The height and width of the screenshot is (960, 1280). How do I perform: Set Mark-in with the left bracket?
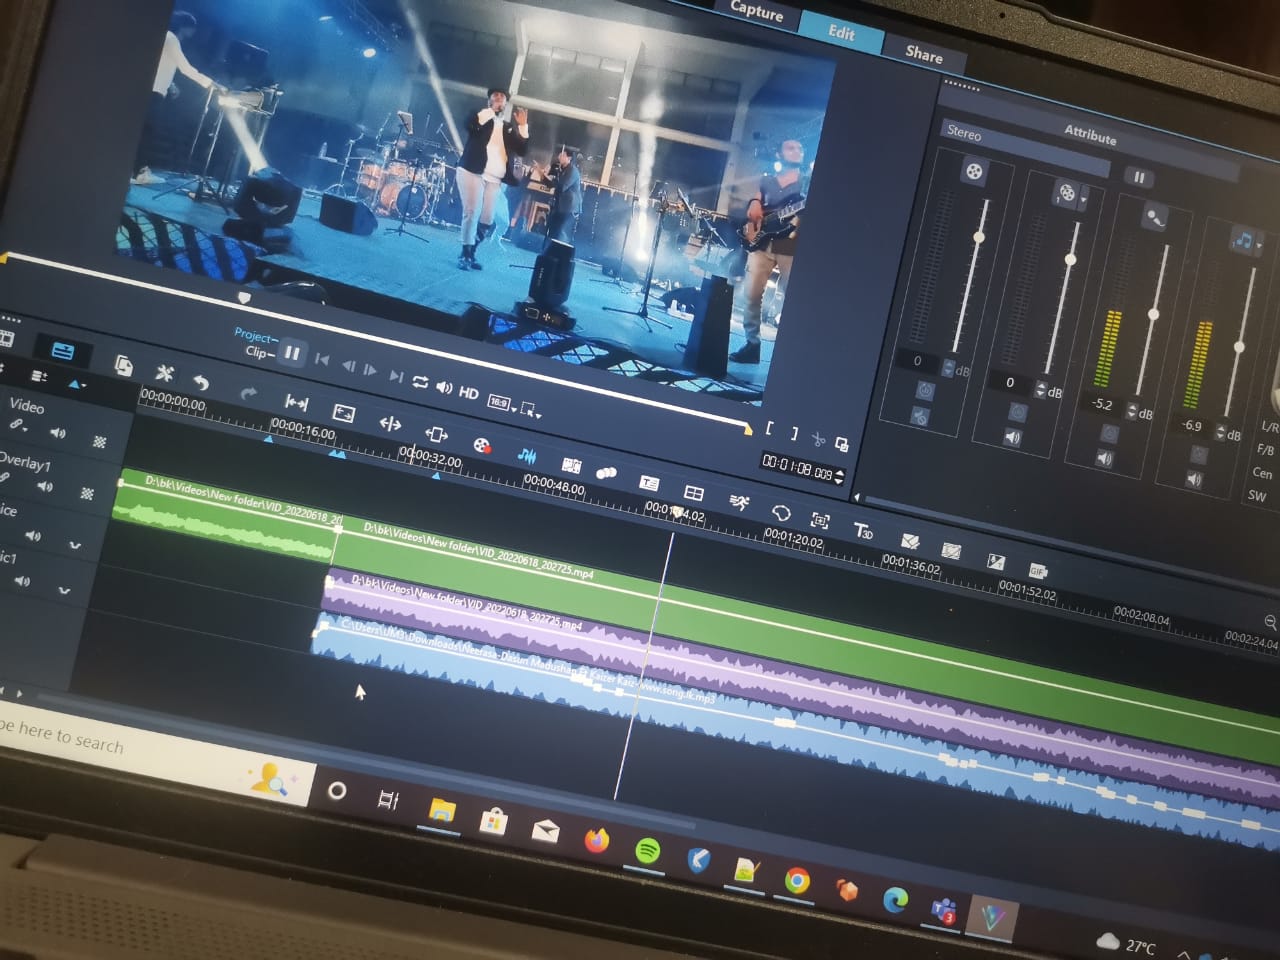pos(769,429)
